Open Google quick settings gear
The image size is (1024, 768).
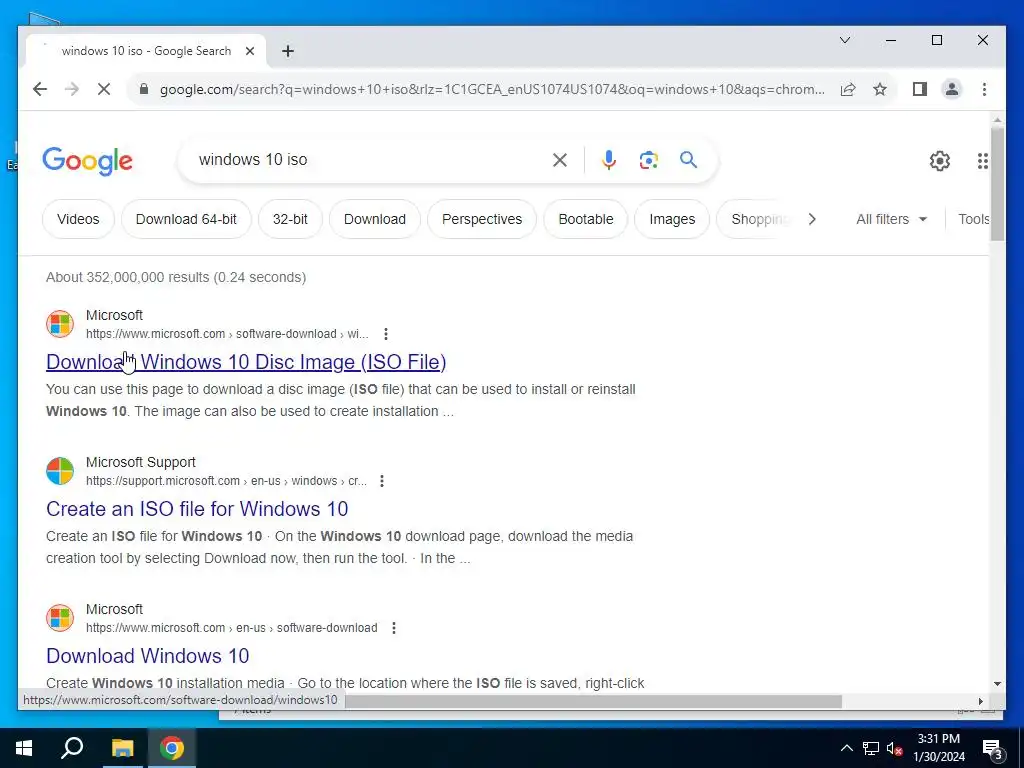tap(939, 161)
